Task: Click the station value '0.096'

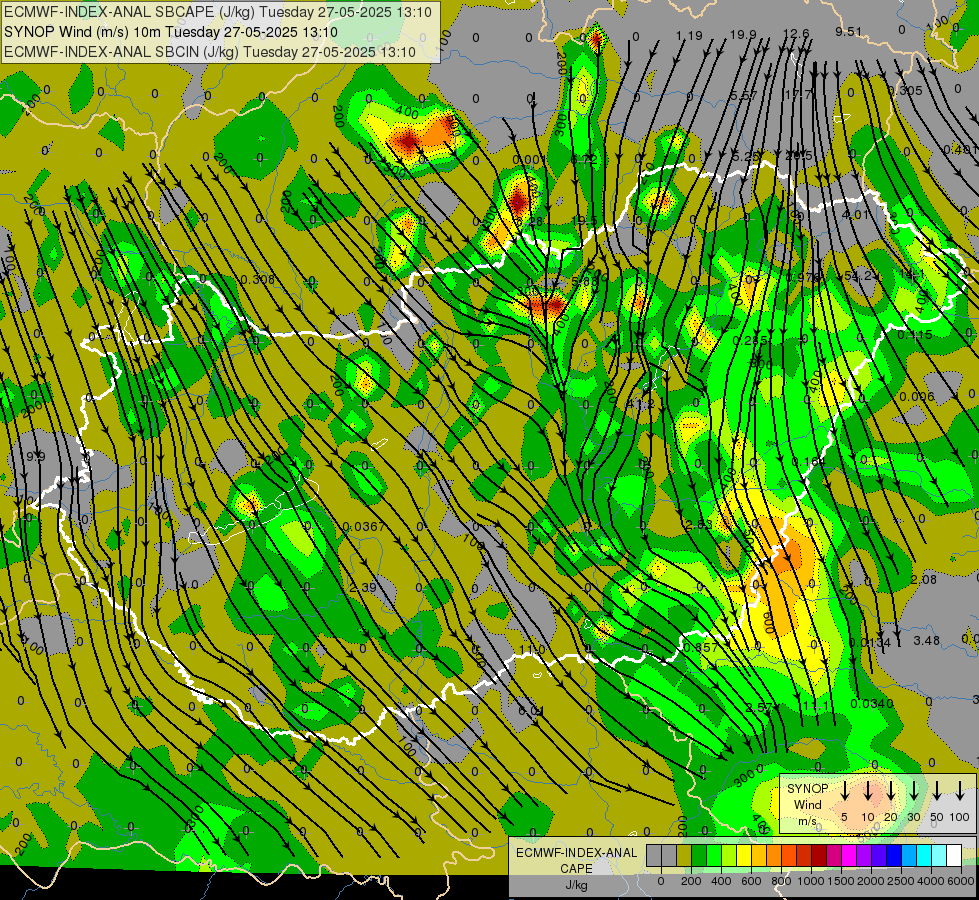Action: coord(917,397)
